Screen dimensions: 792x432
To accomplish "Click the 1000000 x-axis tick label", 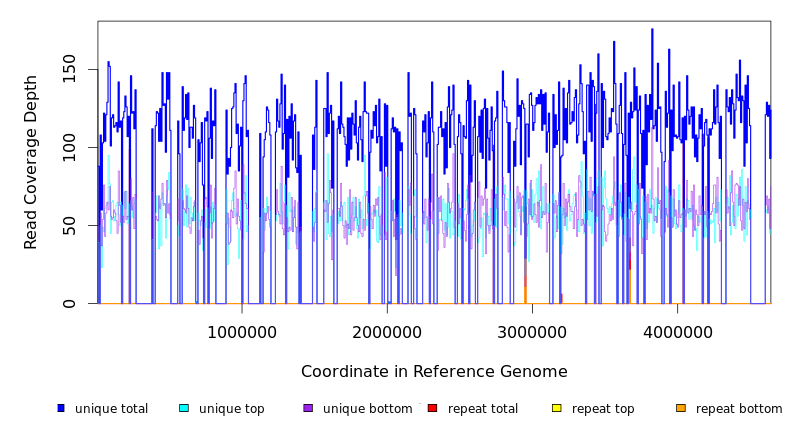I will point(241,333).
